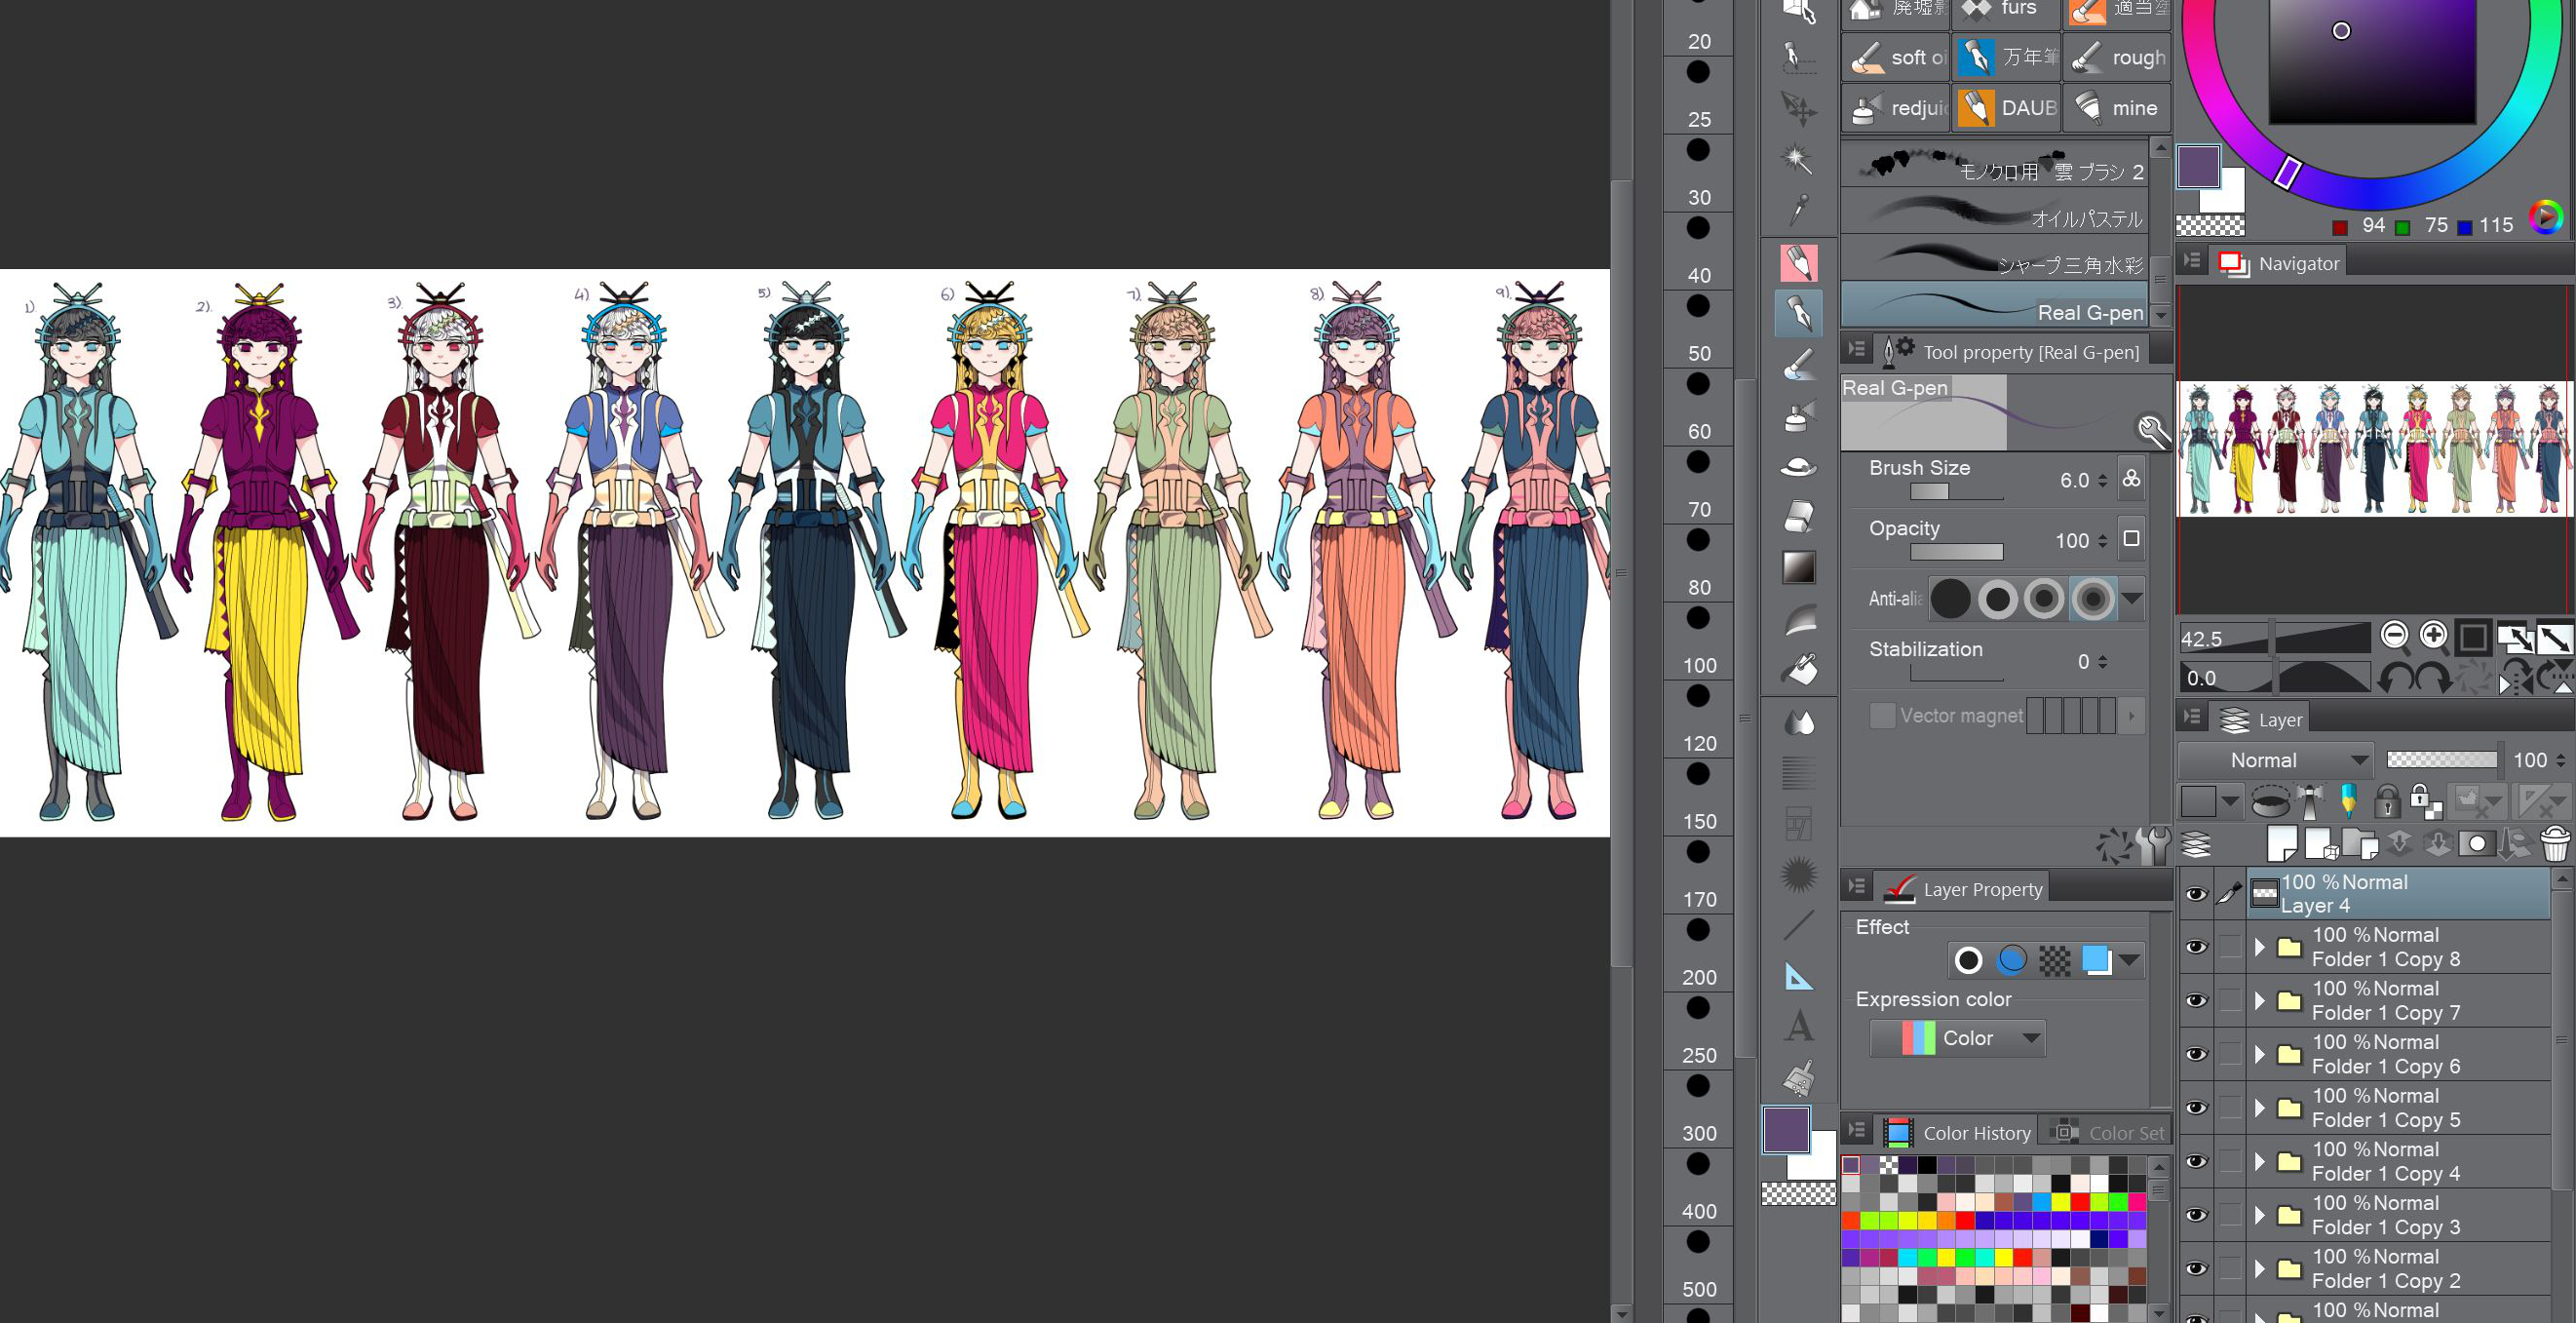2576x1323 pixels.
Task: Select the Pen tool in toolbar
Action: tap(1799, 314)
